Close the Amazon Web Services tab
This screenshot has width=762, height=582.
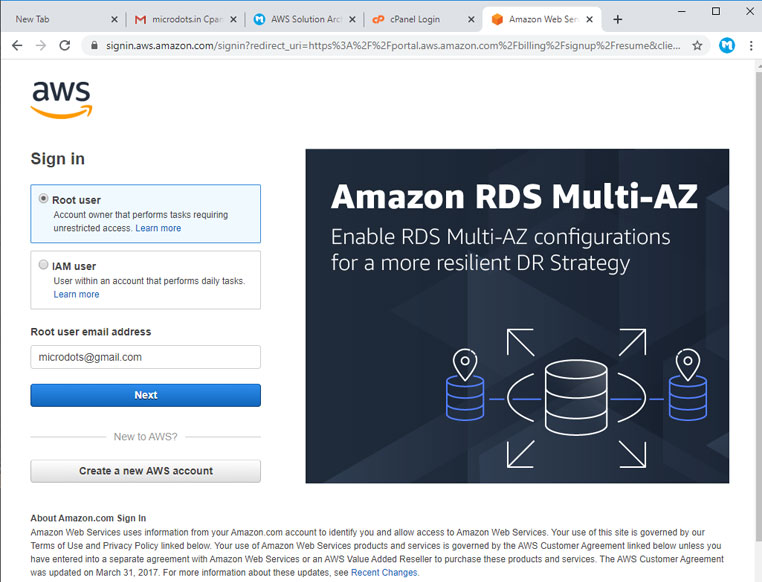coord(589,19)
